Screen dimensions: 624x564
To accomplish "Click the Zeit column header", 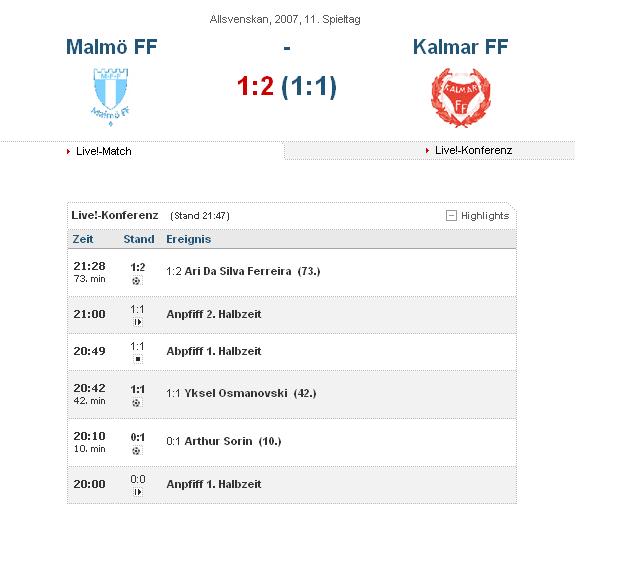I will (82, 239).
